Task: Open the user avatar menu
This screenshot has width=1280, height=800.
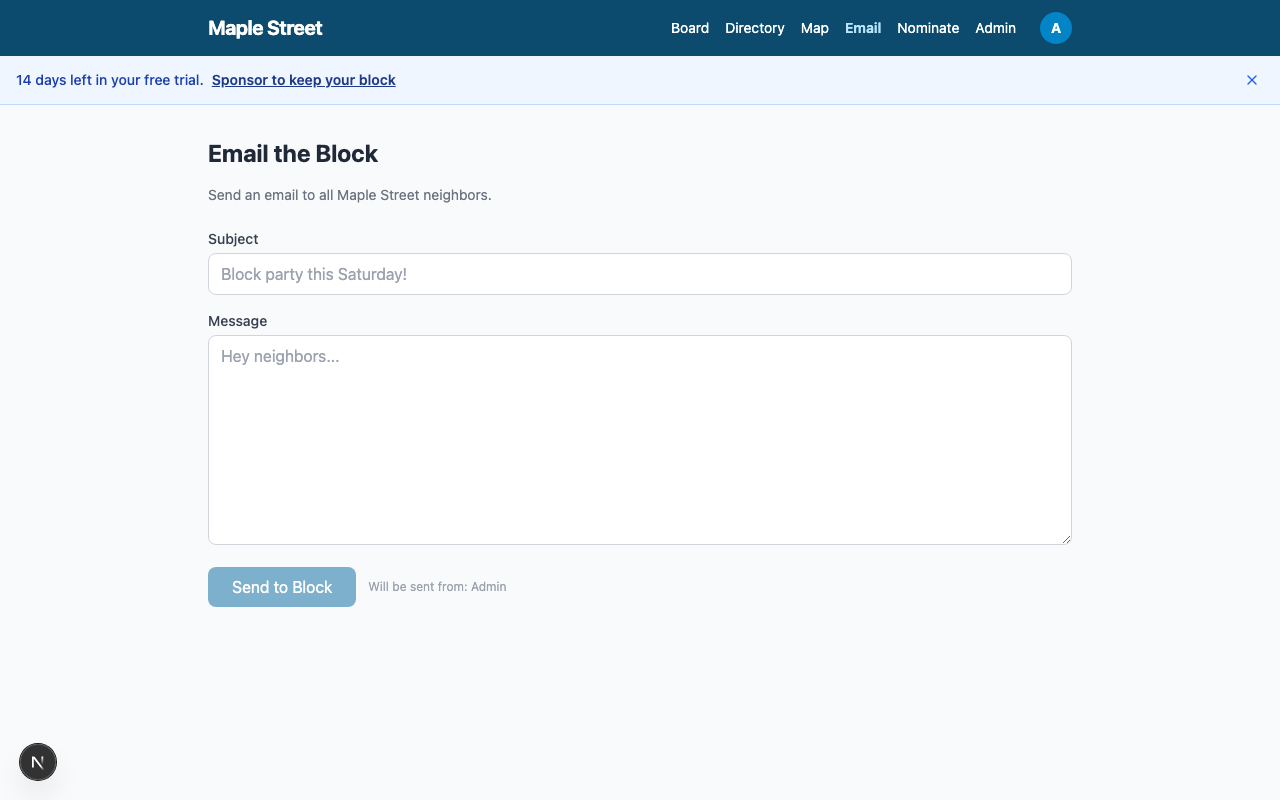Action: pyautogui.click(x=1056, y=28)
